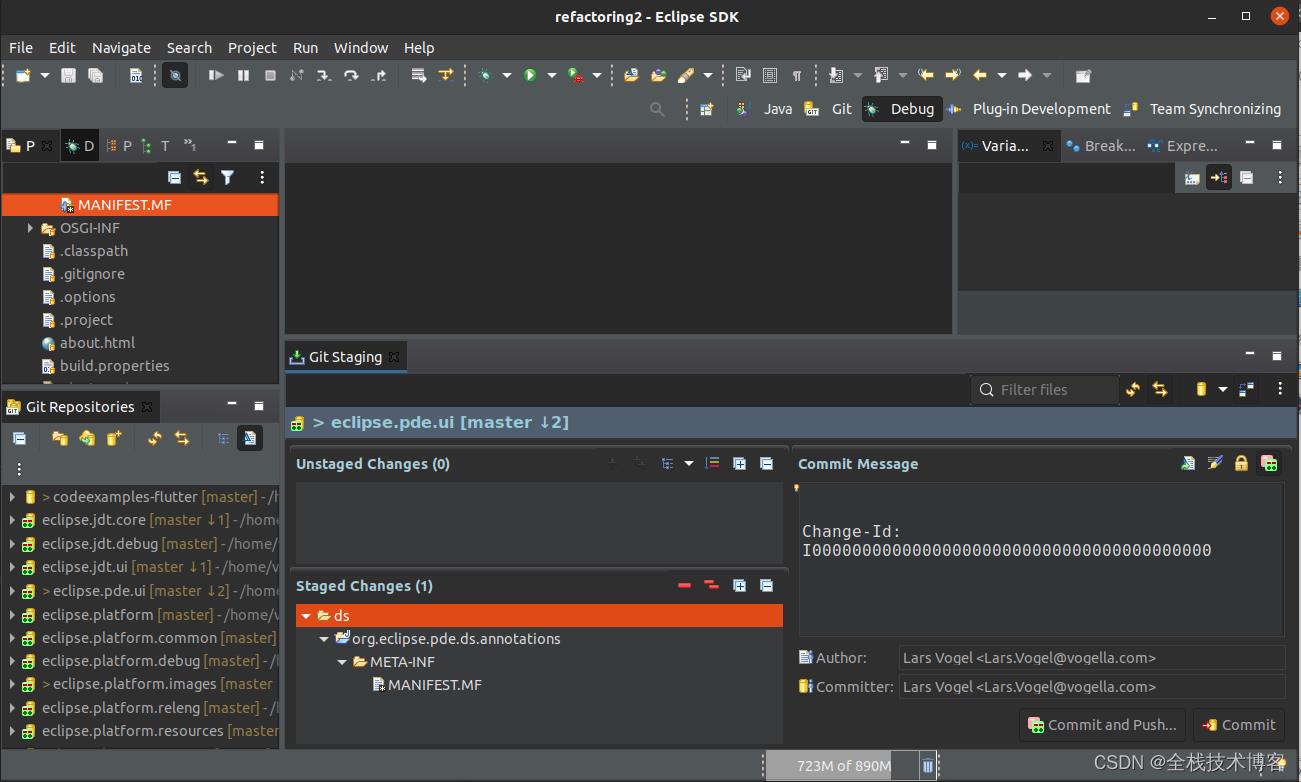Switch to Team Synchronizing perspective

(x=1202, y=109)
